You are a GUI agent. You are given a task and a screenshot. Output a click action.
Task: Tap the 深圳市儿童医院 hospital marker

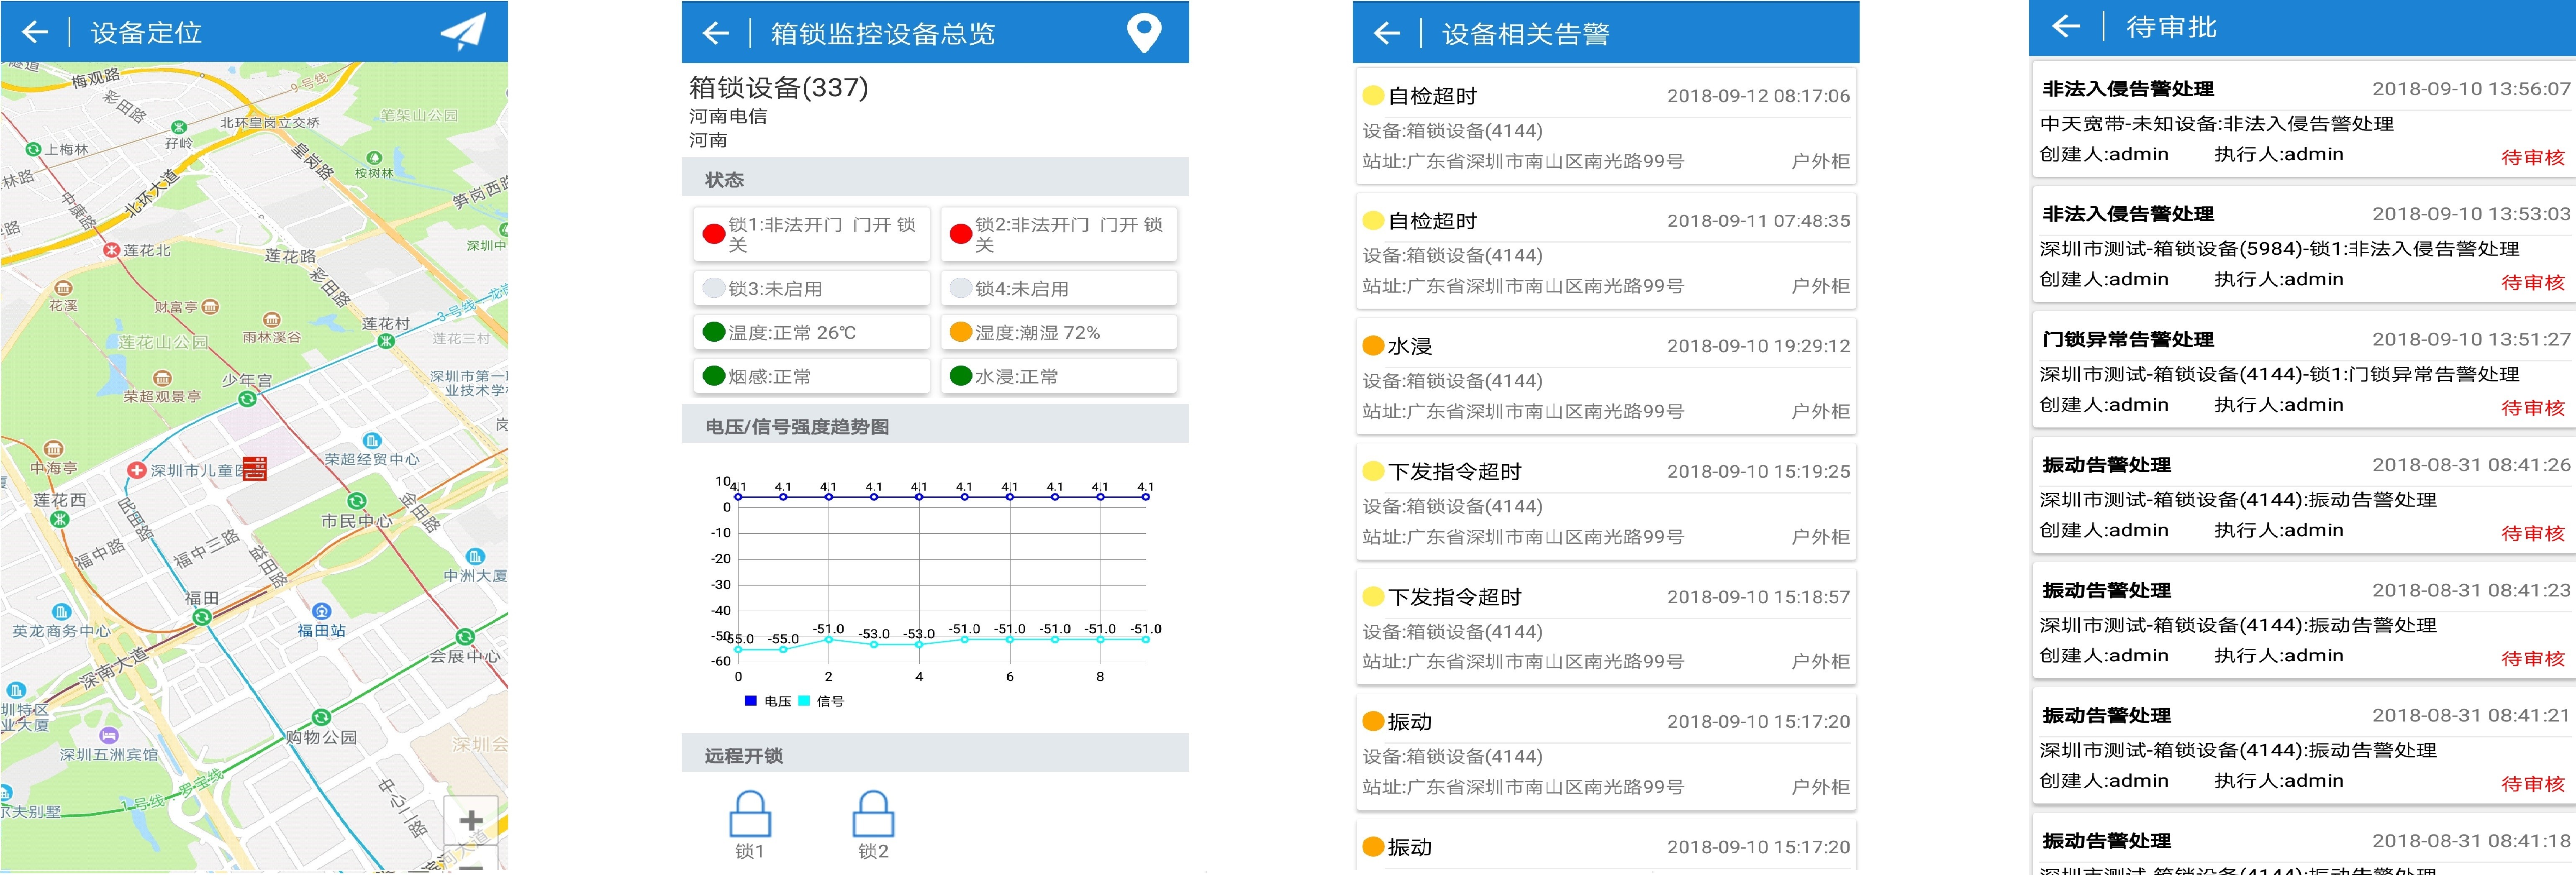[x=137, y=470]
